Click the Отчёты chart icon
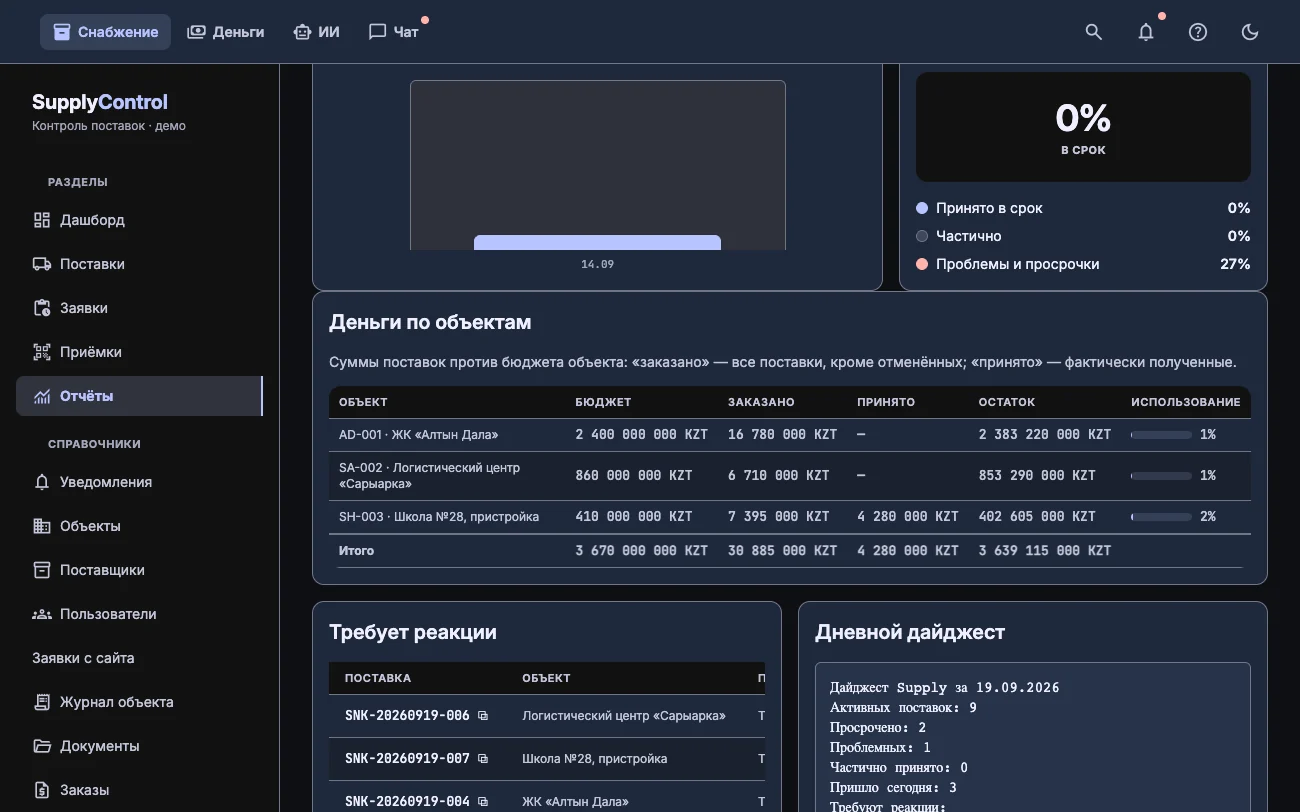This screenshot has height=812, width=1300. click(x=42, y=396)
